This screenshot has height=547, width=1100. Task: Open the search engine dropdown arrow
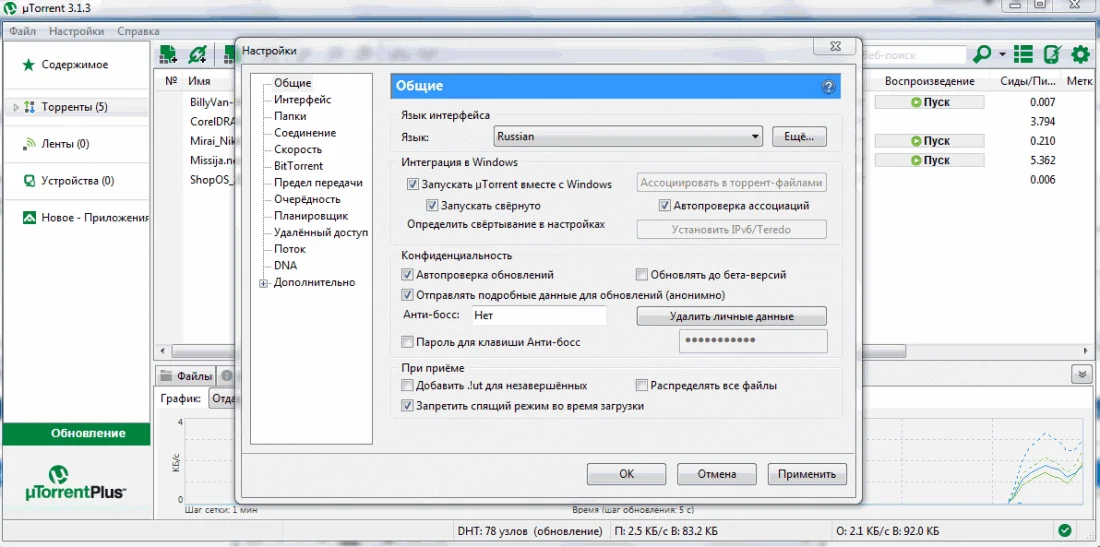click(1002, 55)
